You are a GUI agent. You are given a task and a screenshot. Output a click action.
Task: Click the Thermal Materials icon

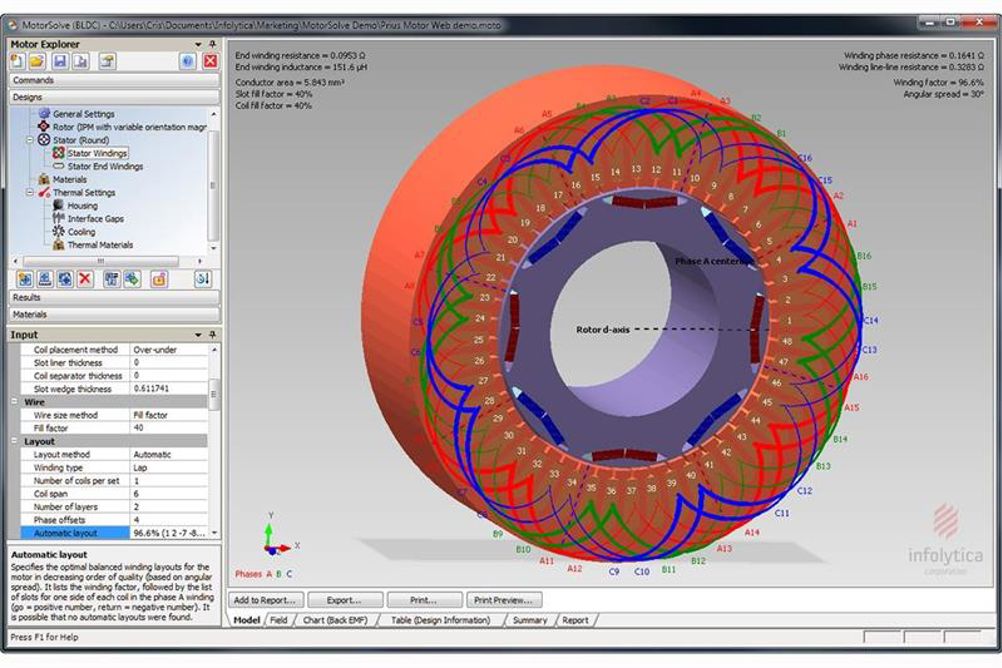click(x=59, y=245)
